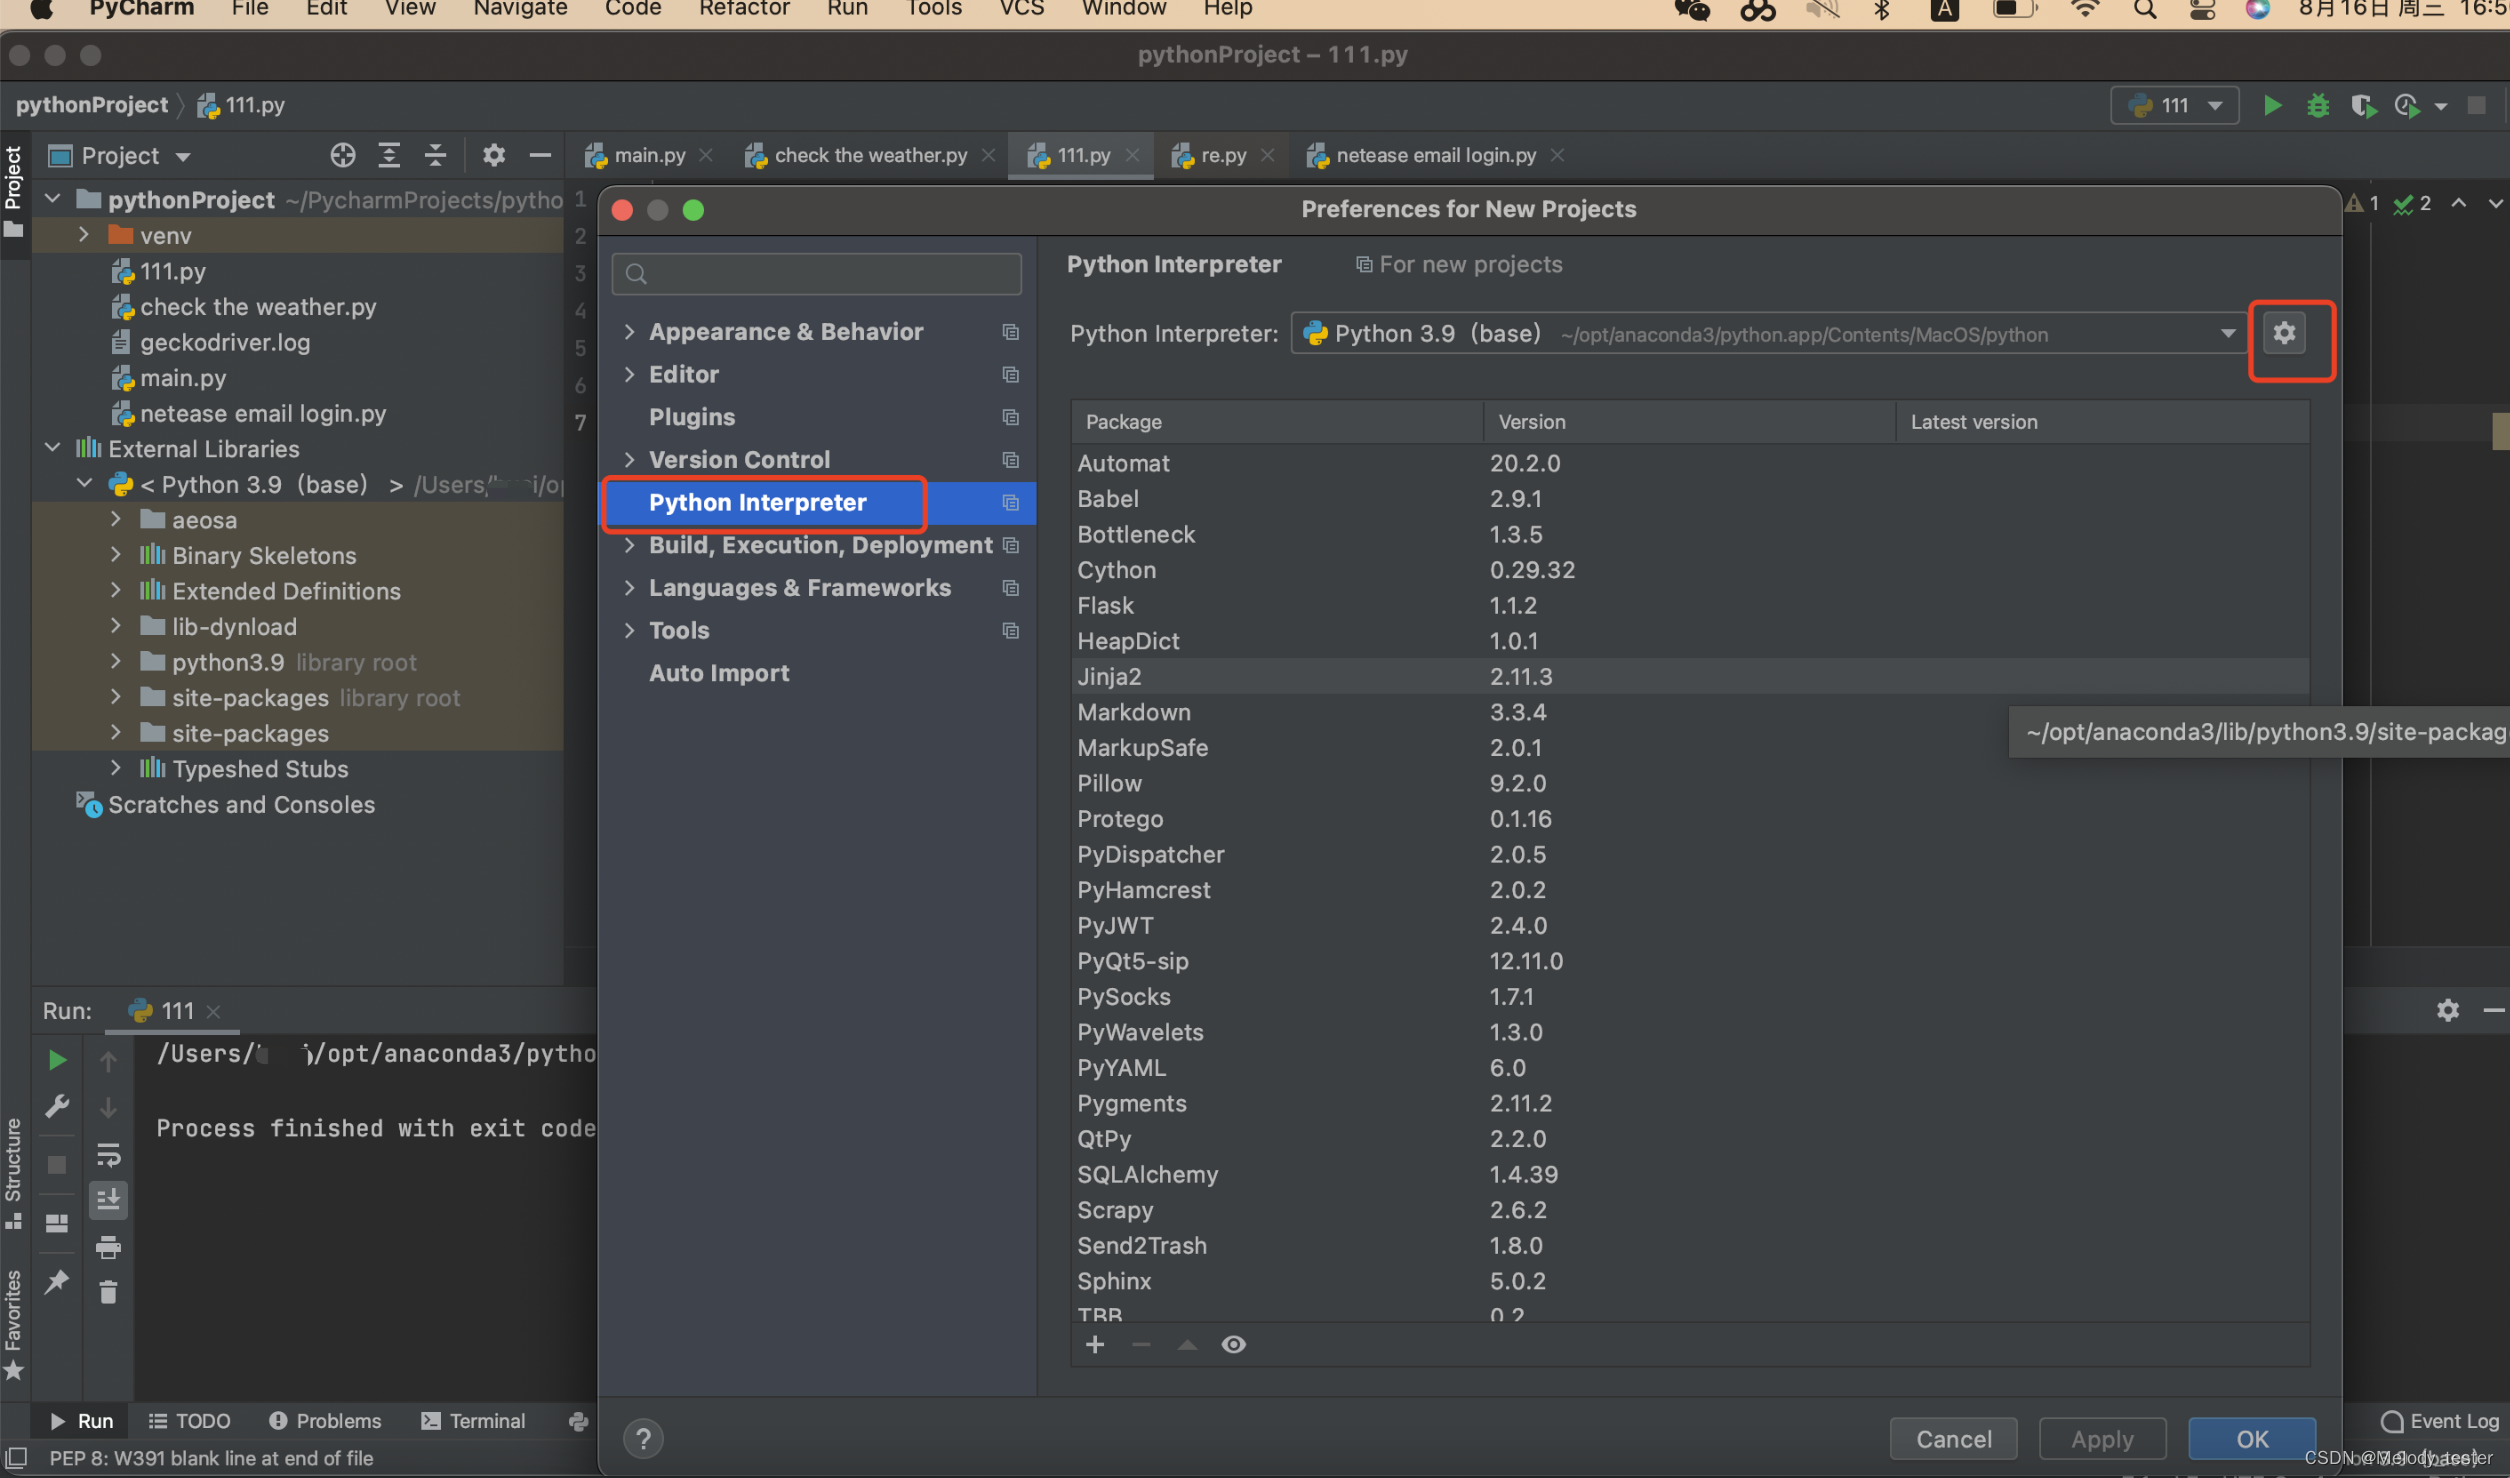Expand the Appearance & Behavior section
The image size is (2510, 1478).
point(629,332)
